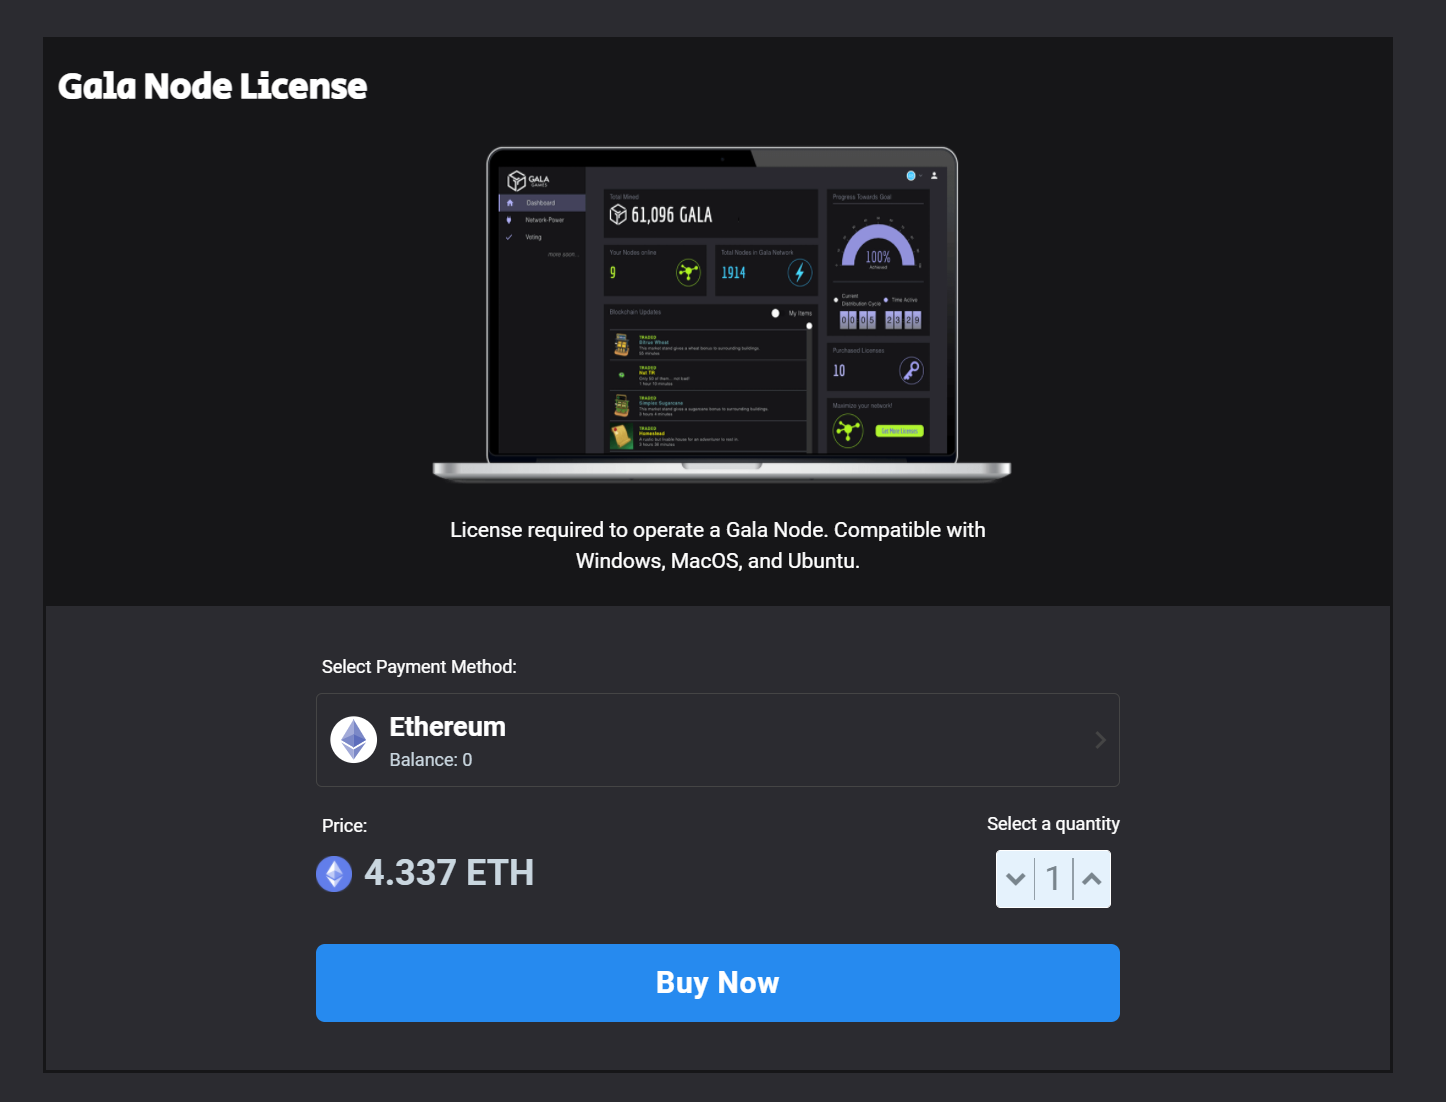The width and height of the screenshot is (1446, 1102).
Task: Toggle the My Items switch in Blockchain Updates
Action: tap(776, 313)
